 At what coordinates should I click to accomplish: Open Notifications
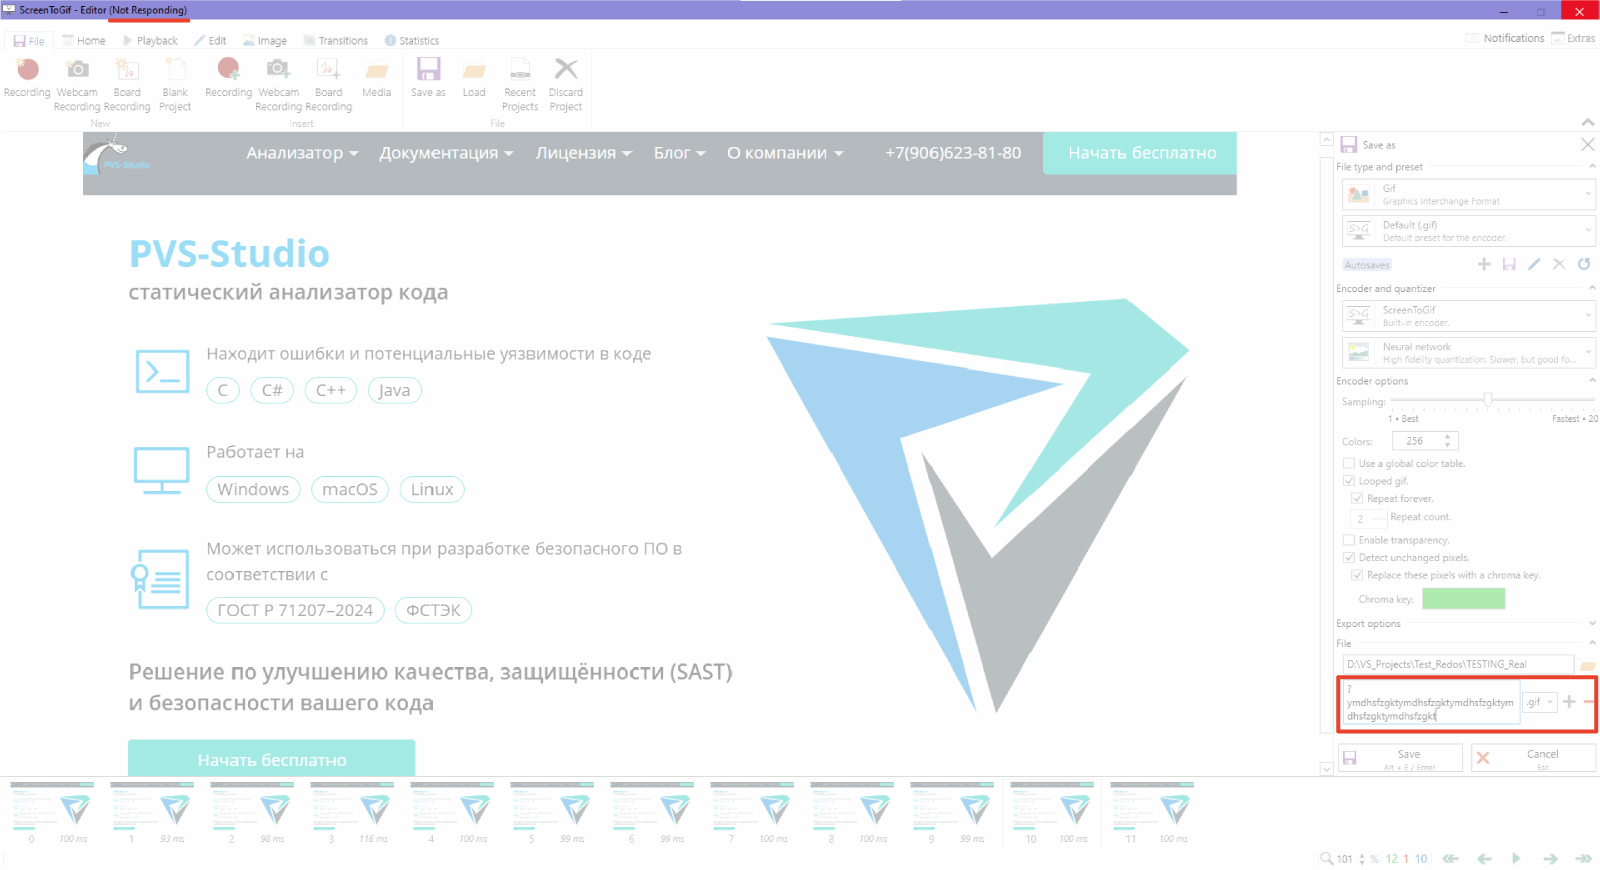1505,38
